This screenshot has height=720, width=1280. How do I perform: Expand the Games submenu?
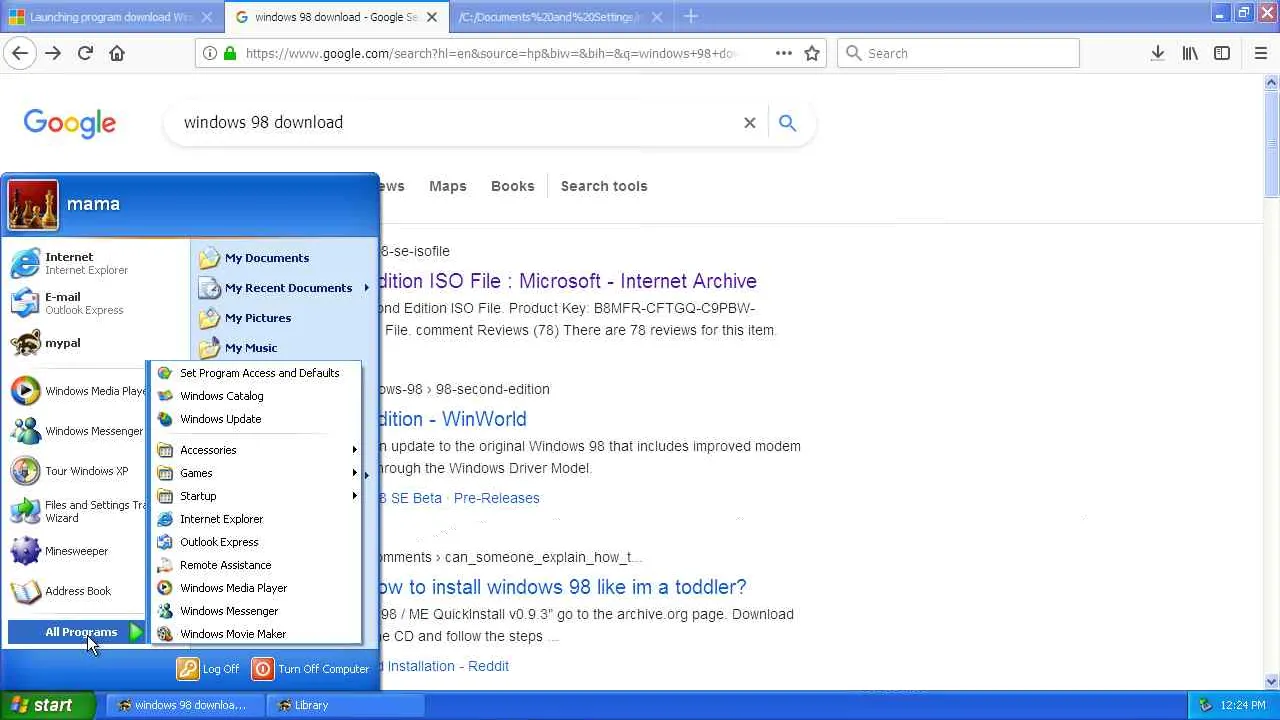[256, 473]
